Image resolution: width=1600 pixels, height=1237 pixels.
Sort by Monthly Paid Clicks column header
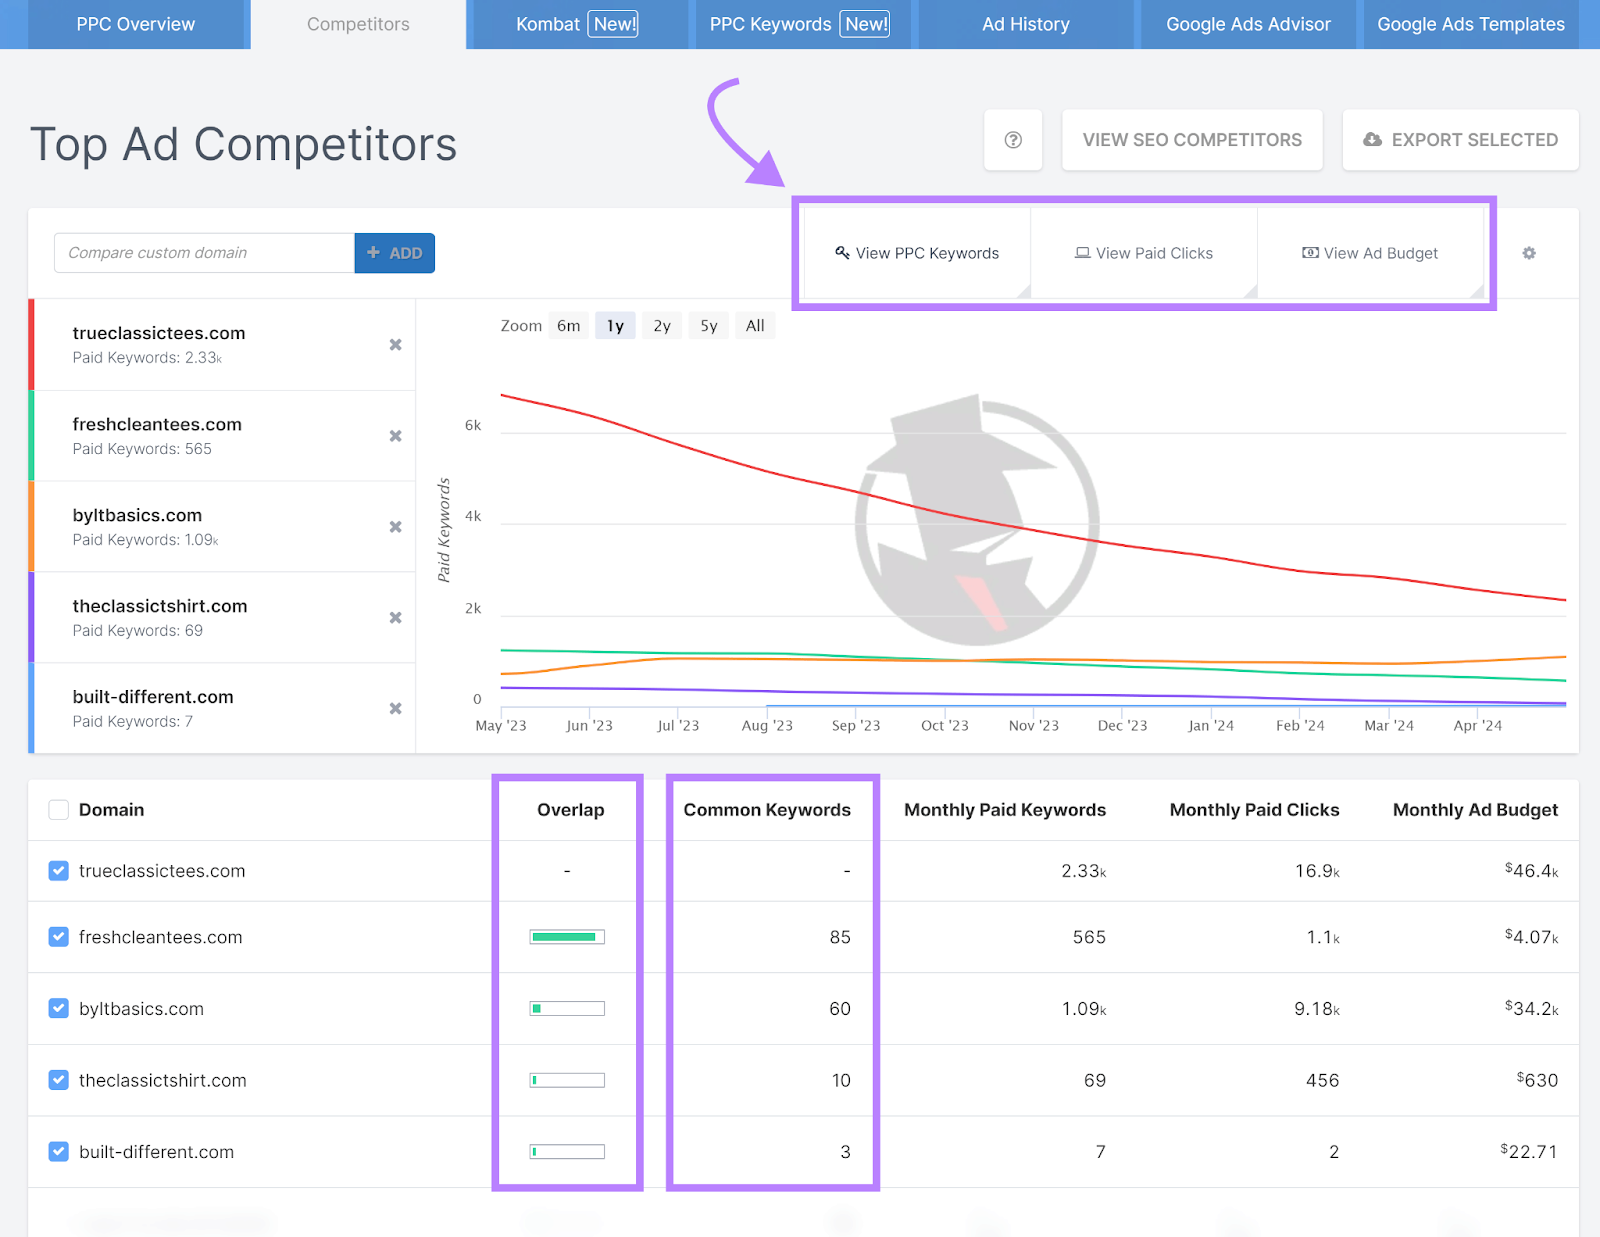1254,810
